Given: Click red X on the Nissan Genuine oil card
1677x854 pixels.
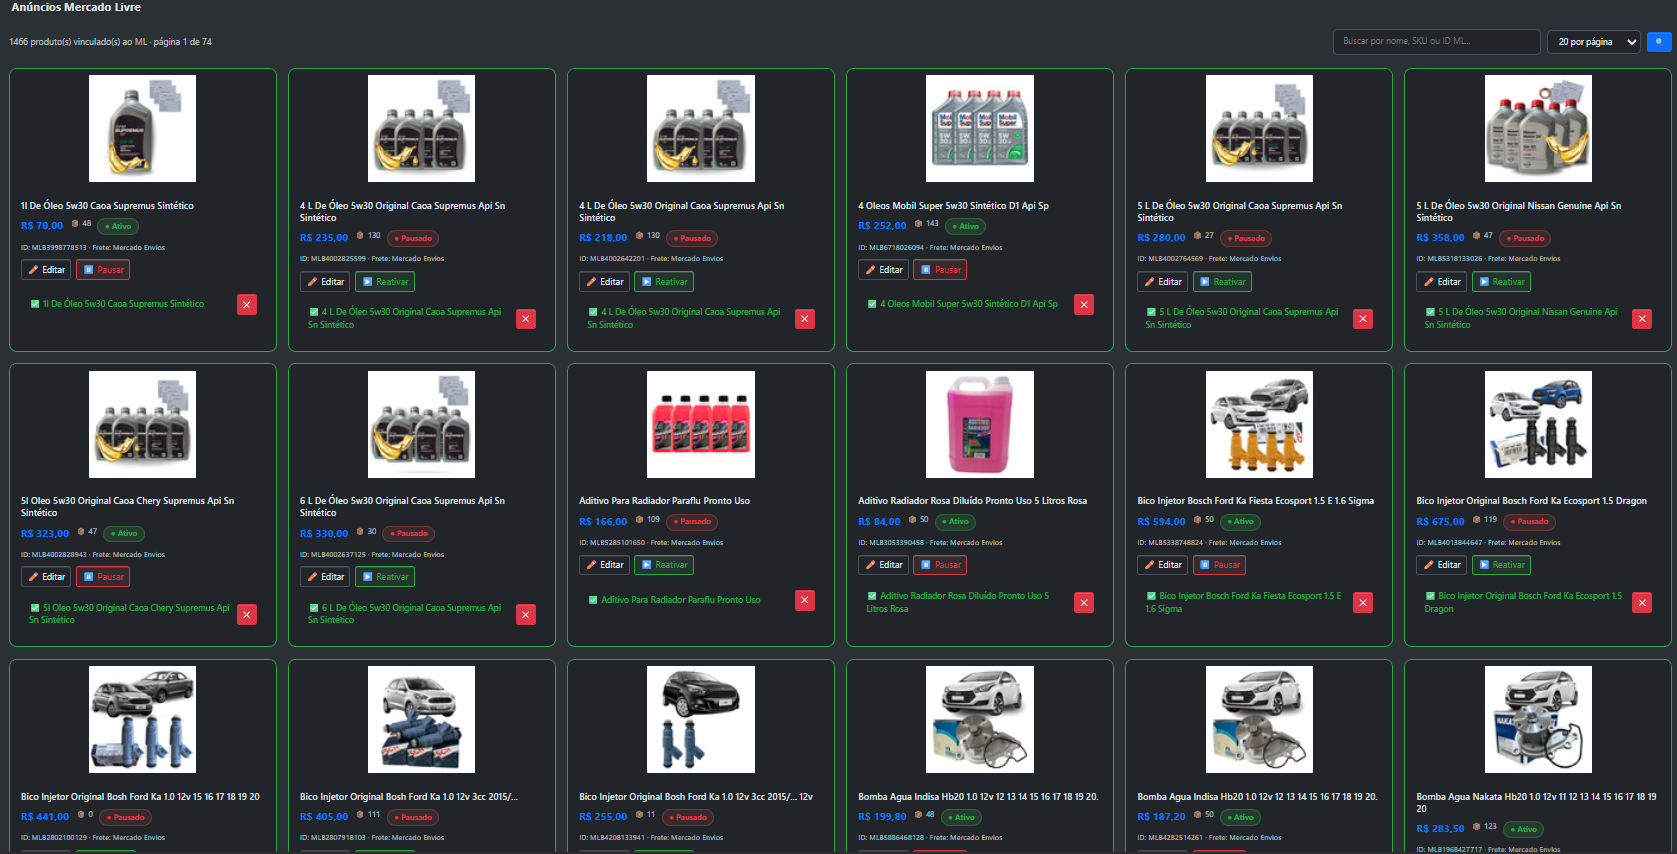Looking at the screenshot, I should click(1642, 319).
